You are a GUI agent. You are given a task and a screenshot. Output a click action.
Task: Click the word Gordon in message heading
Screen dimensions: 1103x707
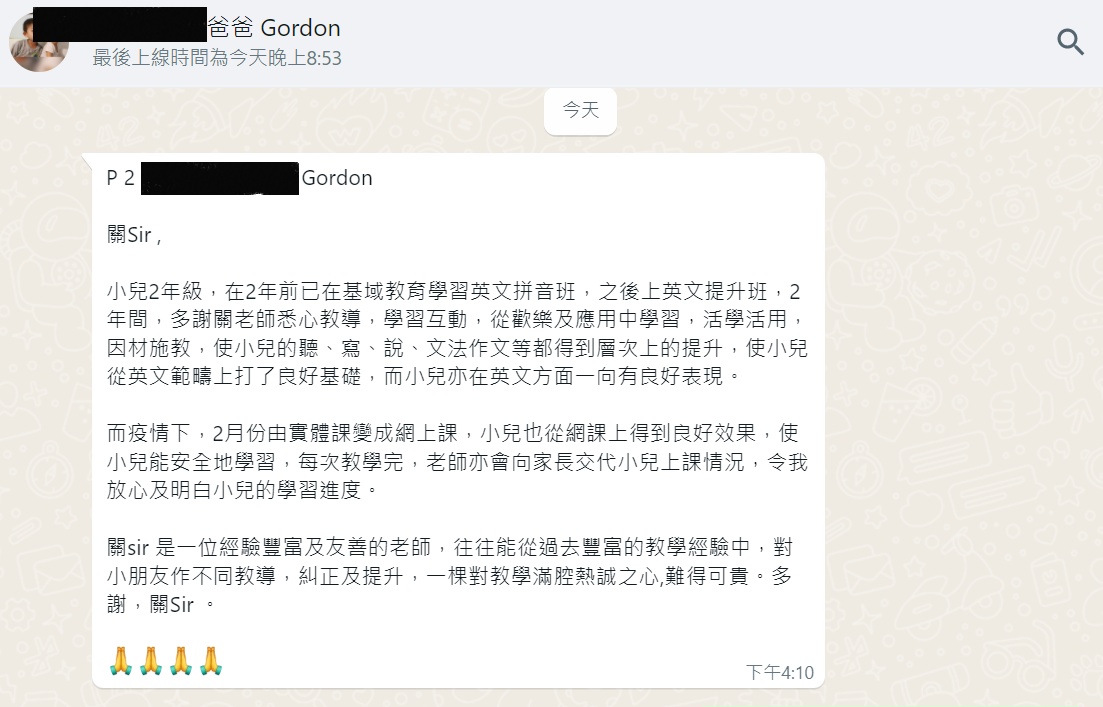tap(337, 178)
